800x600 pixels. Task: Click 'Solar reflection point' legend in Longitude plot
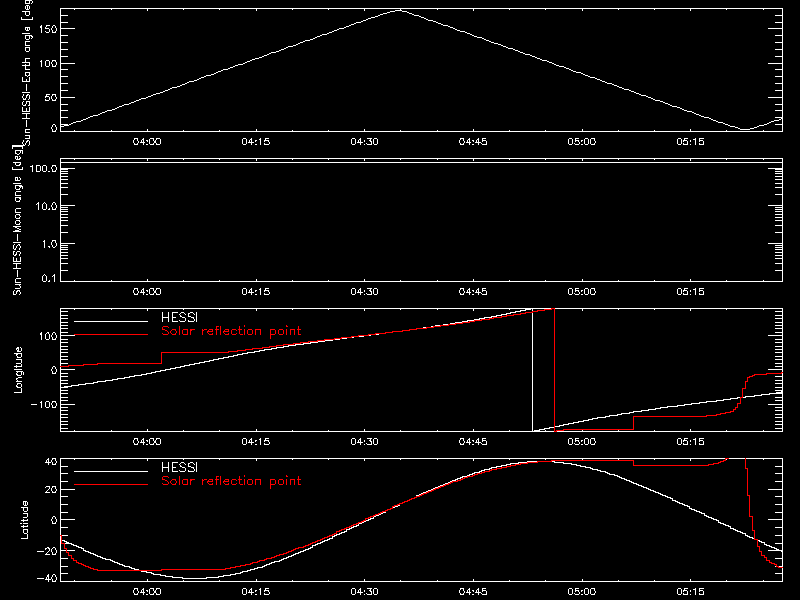click(x=231, y=331)
